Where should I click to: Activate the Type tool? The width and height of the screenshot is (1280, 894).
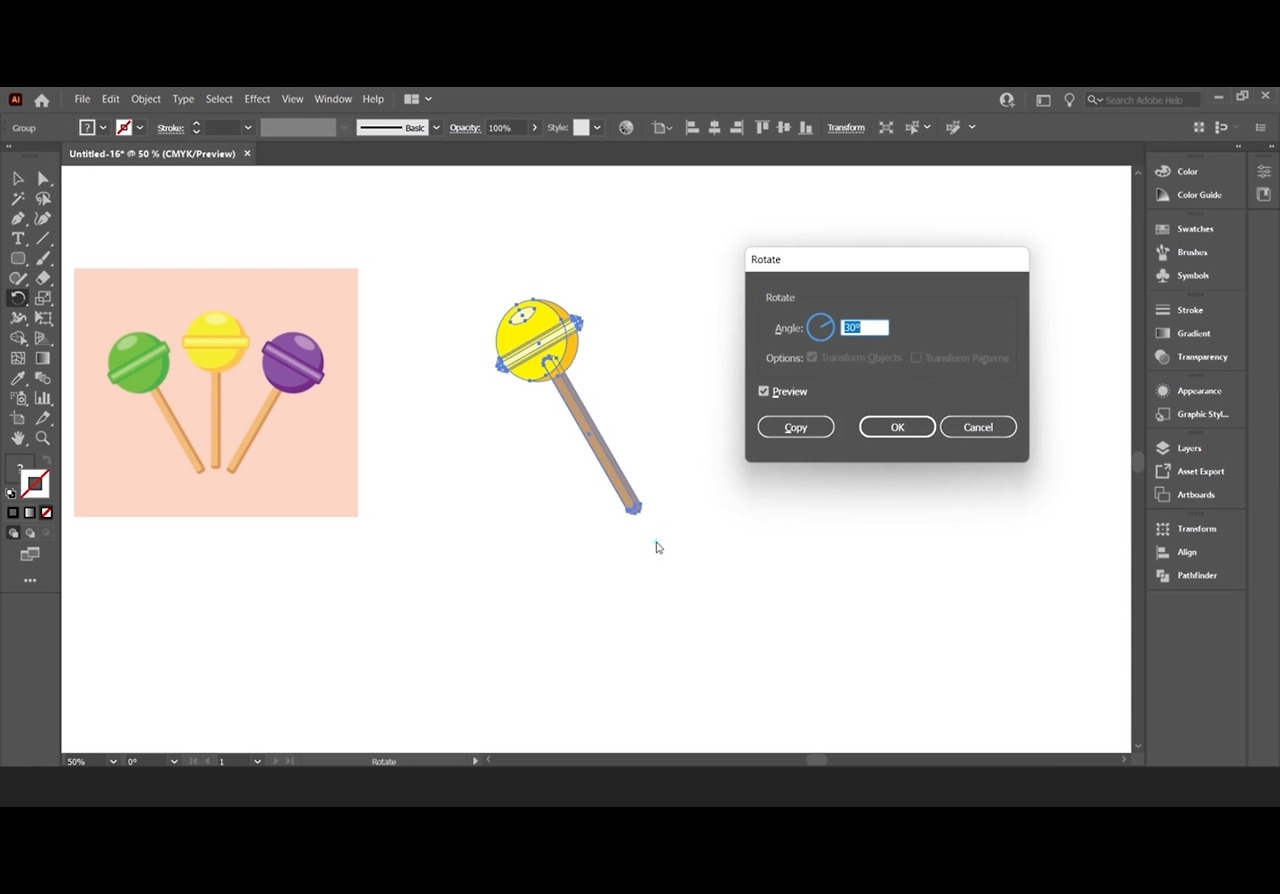pyautogui.click(x=18, y=239)
